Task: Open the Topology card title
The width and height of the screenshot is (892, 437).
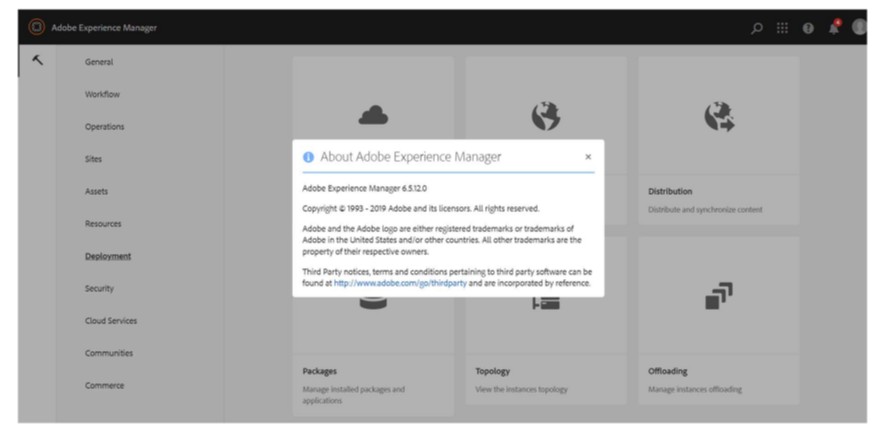Action: click(x=493, y=372)
